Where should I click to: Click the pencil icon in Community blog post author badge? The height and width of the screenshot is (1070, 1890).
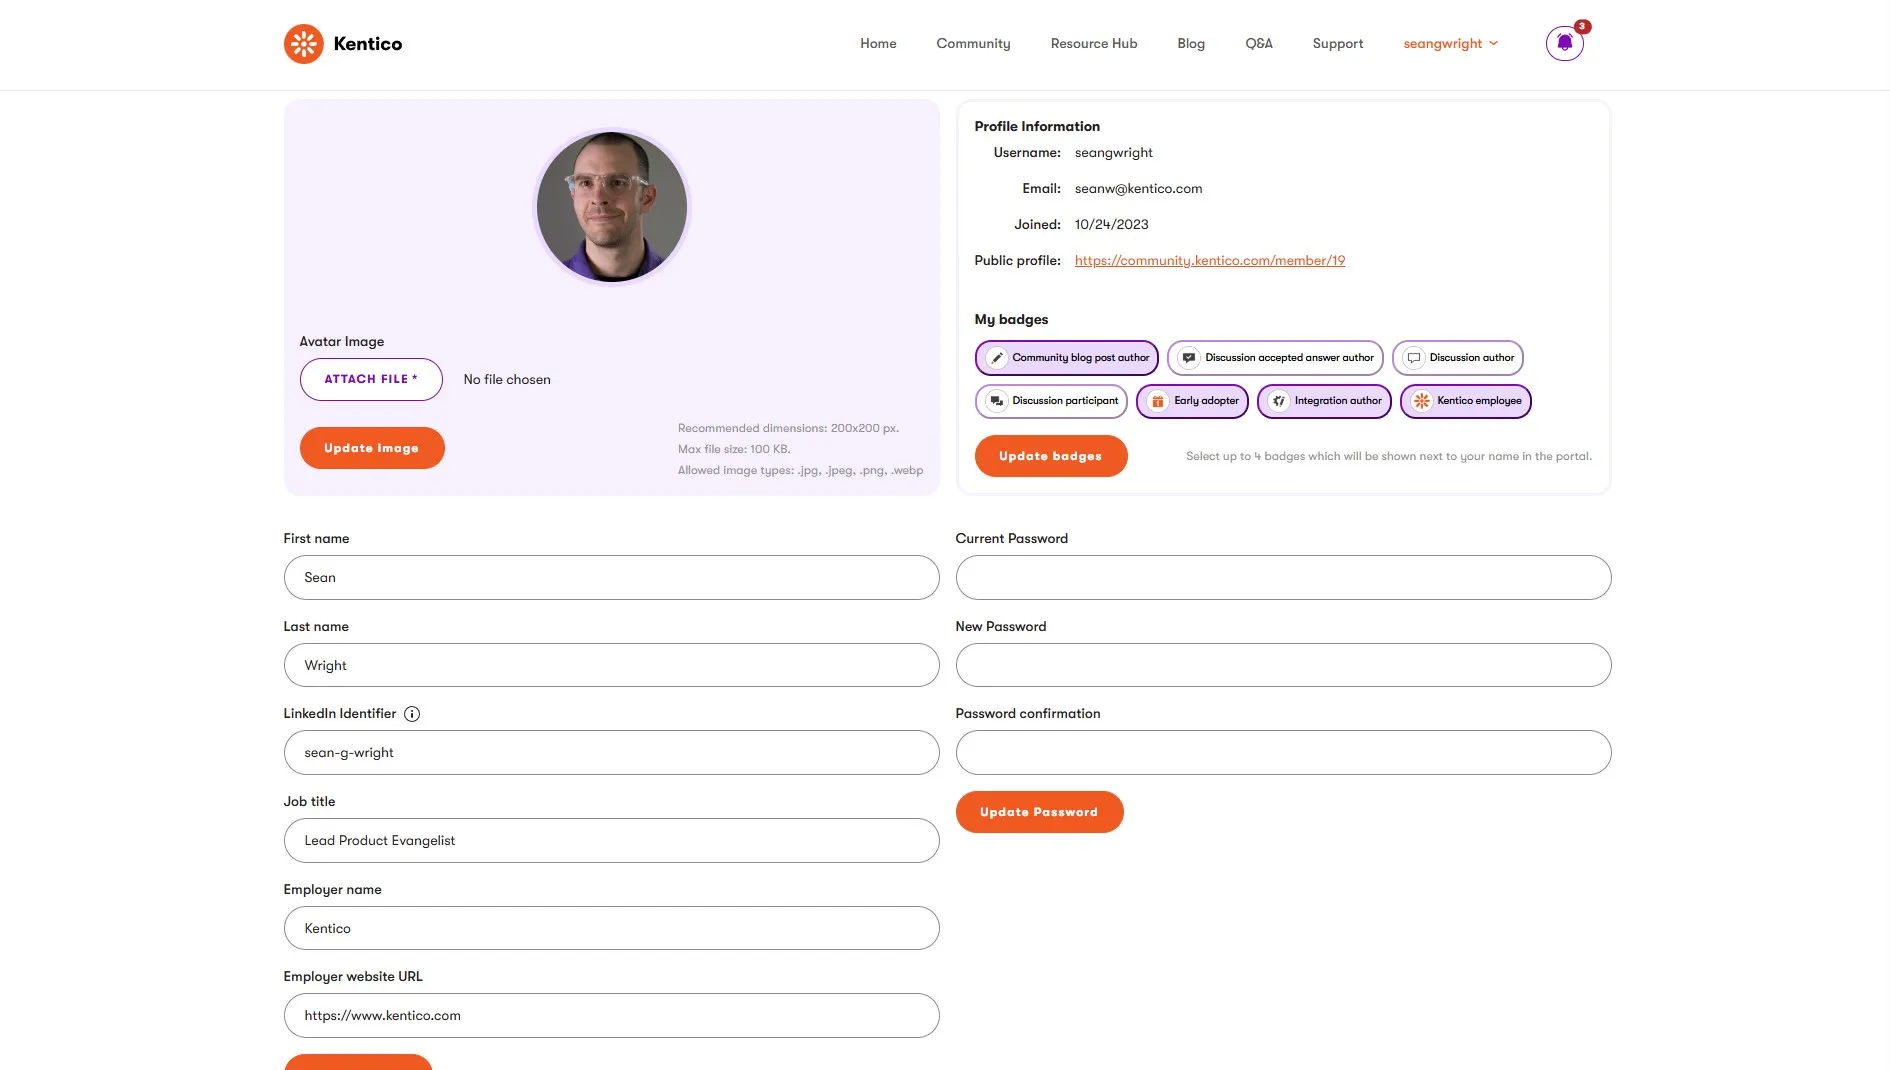tap(997, 358)
